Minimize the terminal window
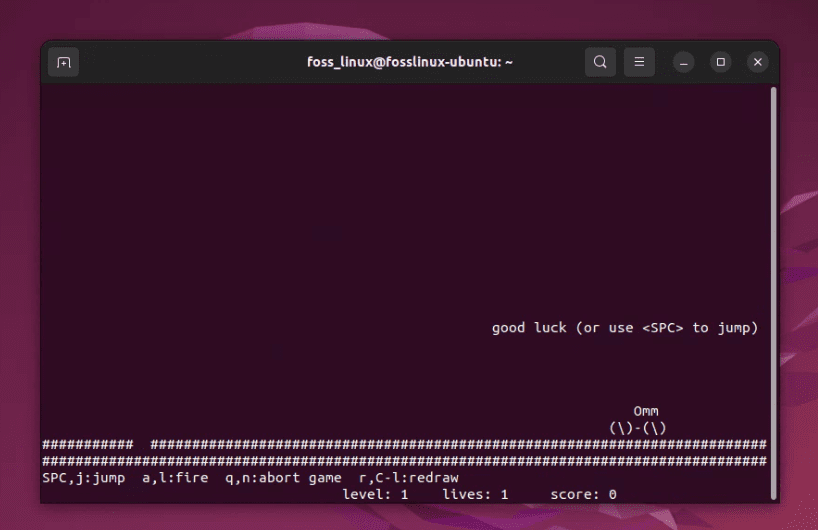 (x=683, y=63)
